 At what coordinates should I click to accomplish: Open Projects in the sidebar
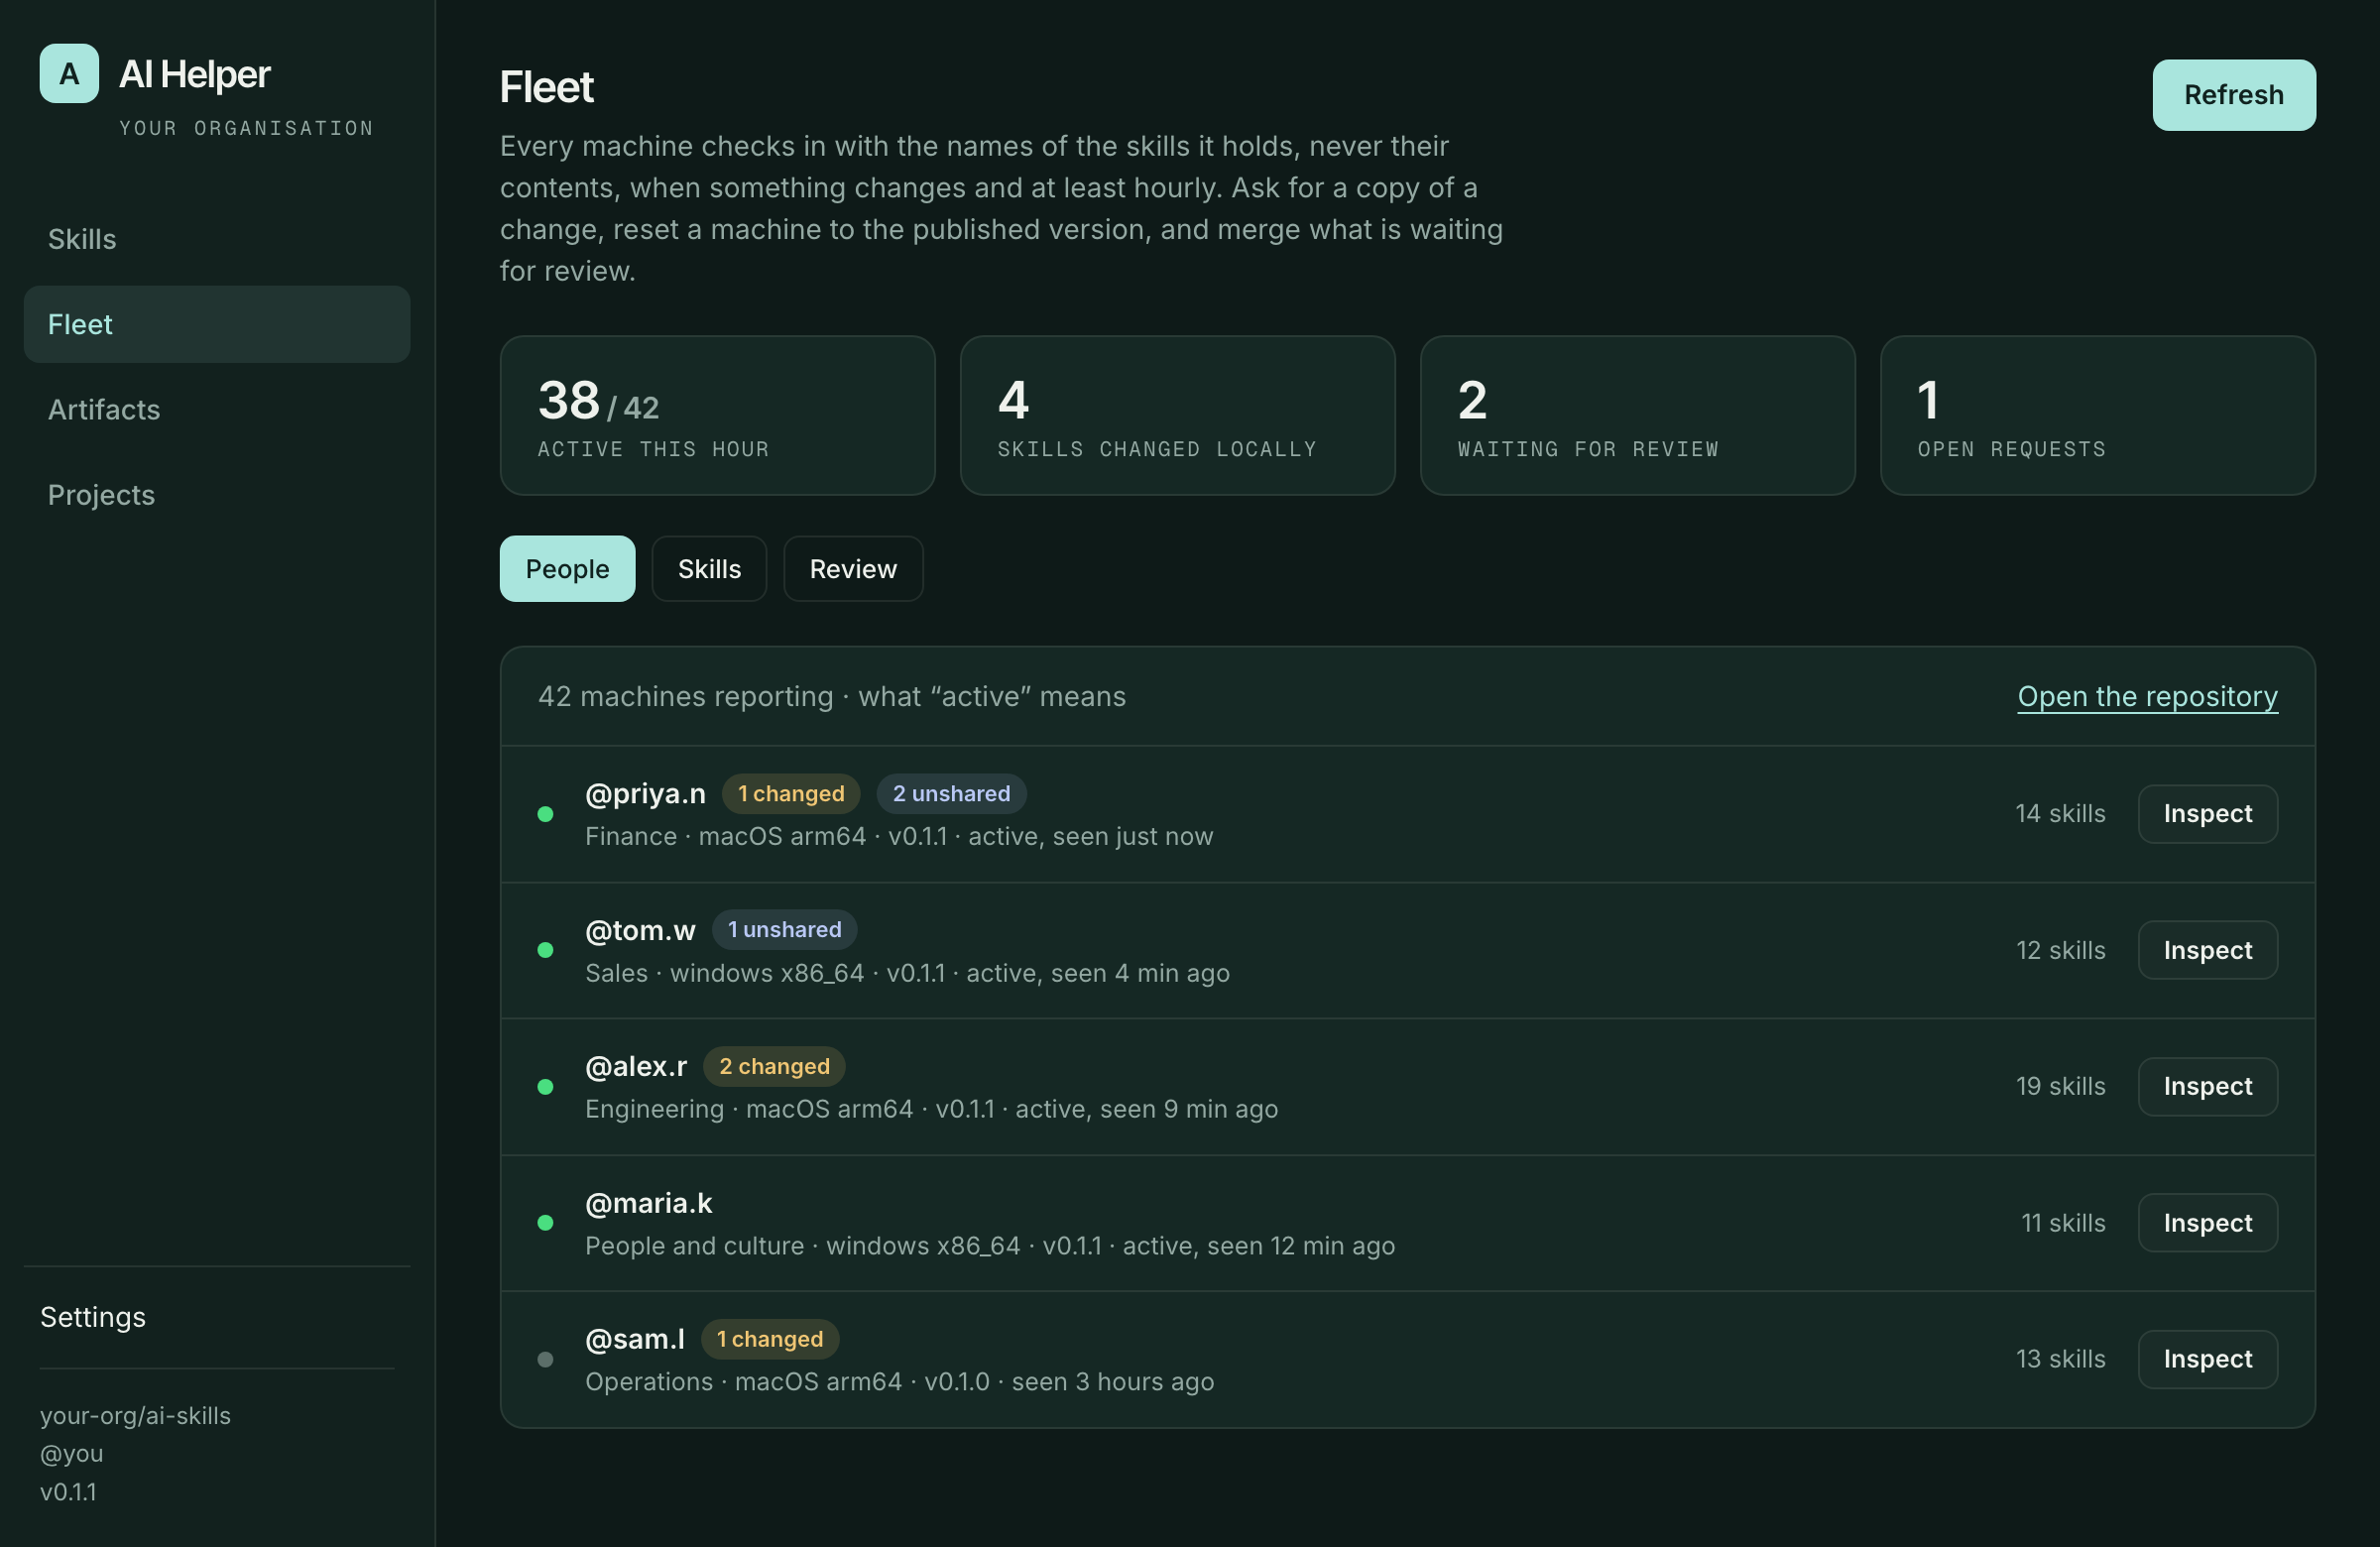217,495
